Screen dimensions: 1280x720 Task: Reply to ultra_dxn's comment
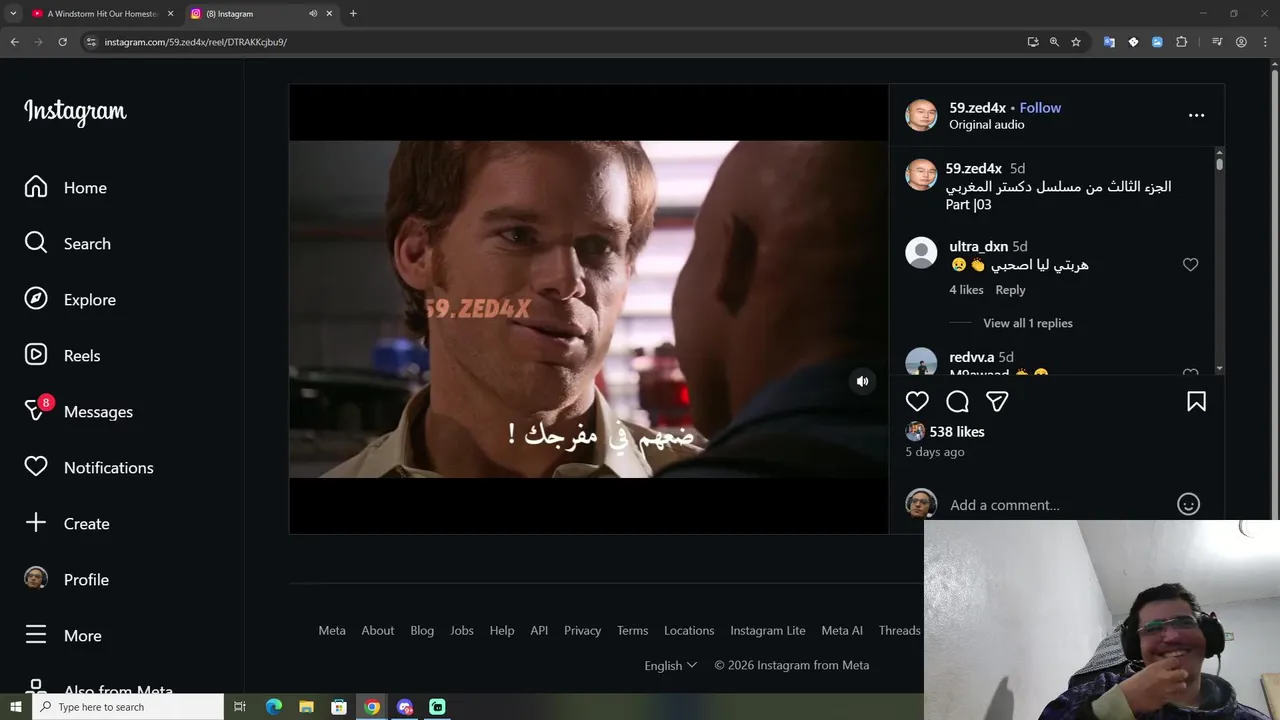click(1010, 290)
